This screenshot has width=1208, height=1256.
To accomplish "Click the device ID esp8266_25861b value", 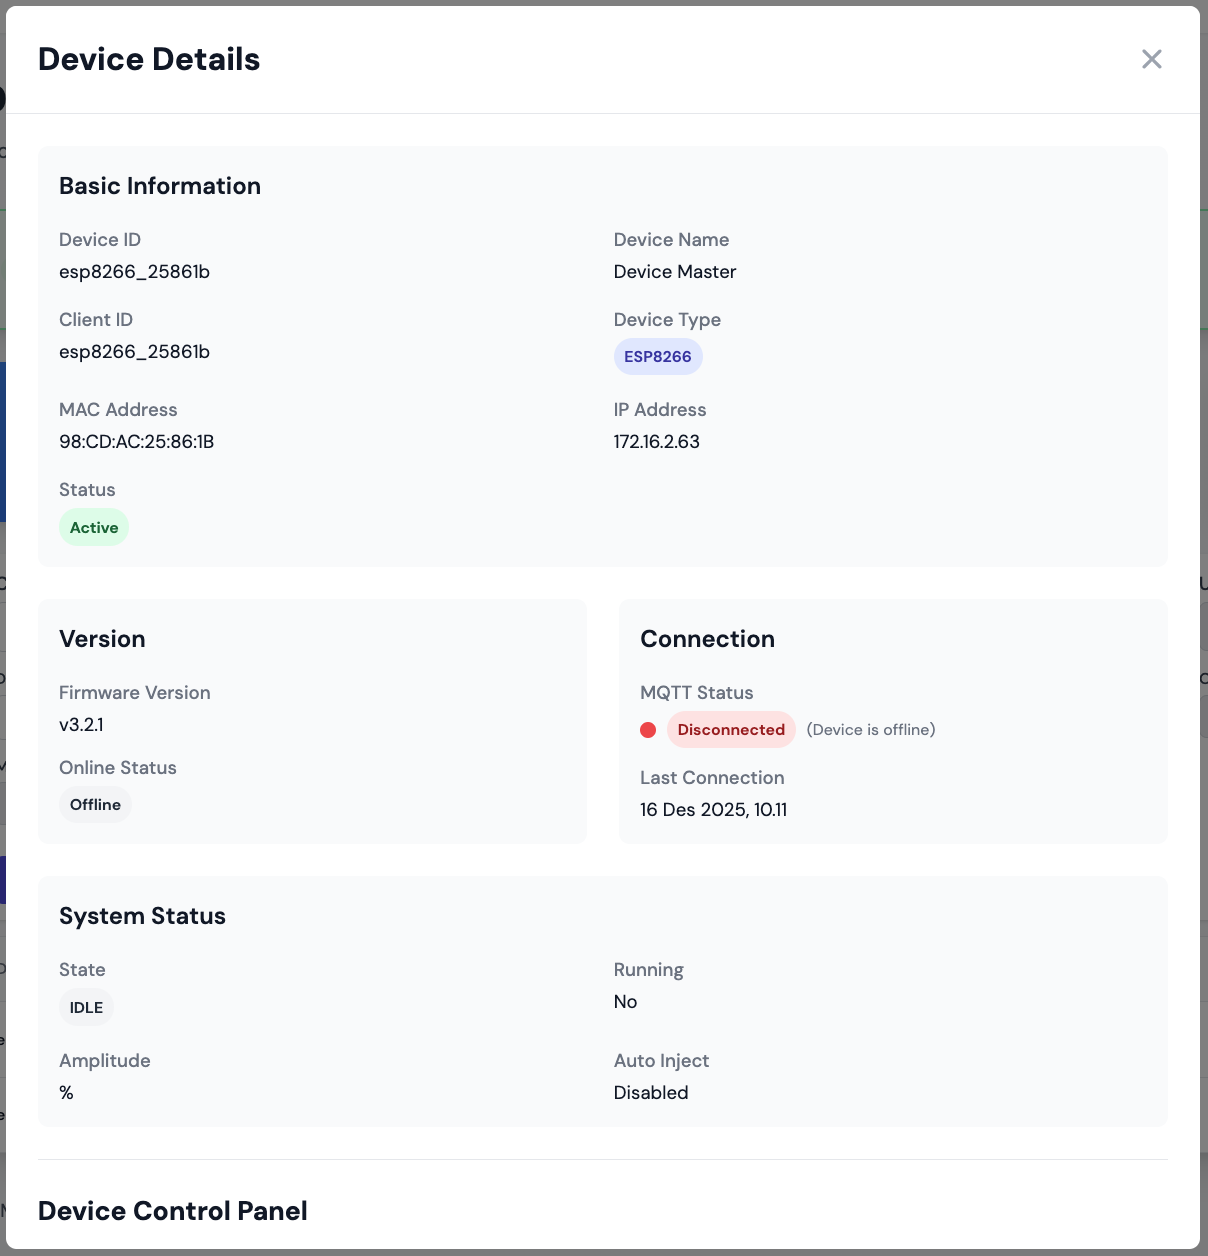I will point(134,271).
